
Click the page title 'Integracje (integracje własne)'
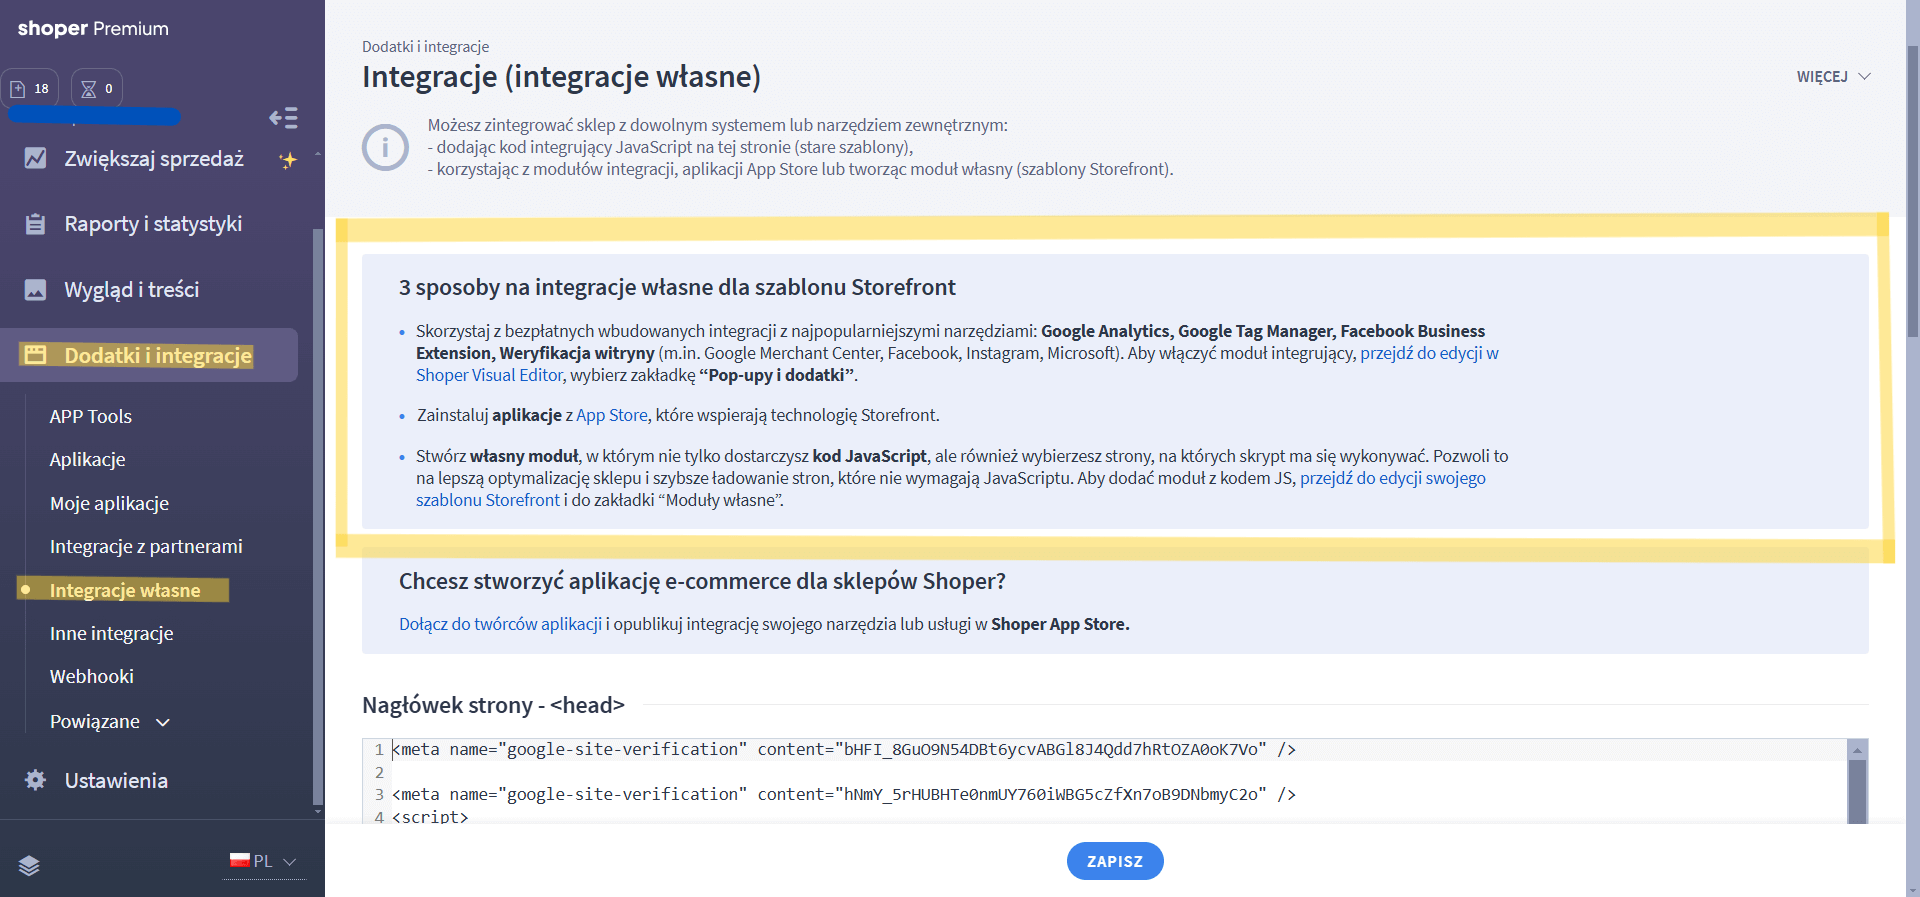(561, 77)
